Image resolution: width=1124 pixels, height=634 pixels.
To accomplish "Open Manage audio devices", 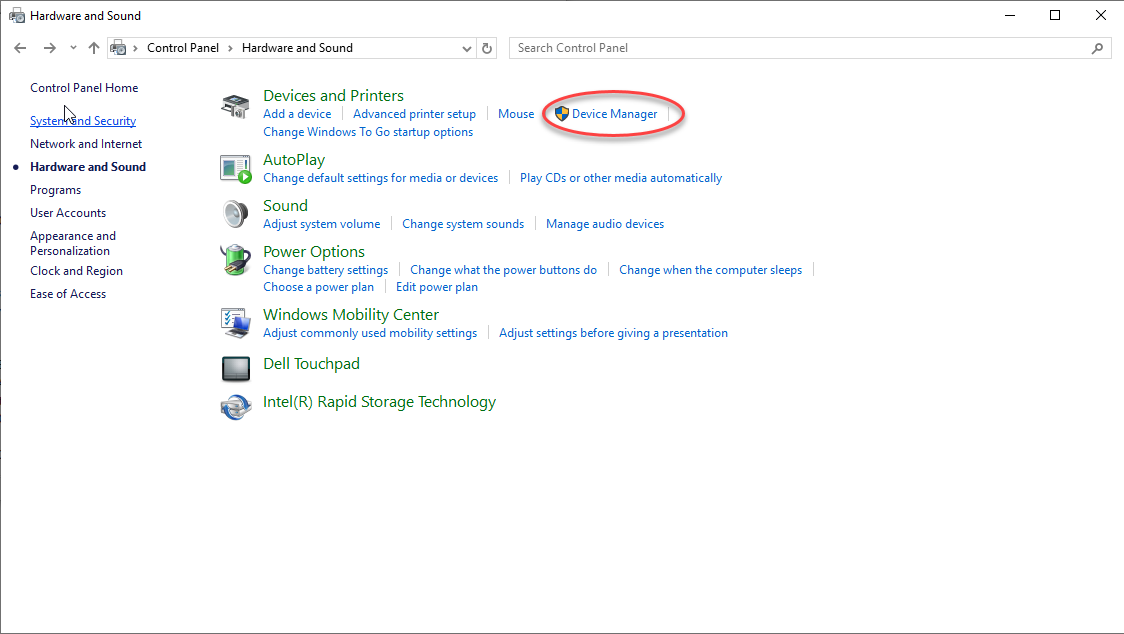I will [x=605, y=224].
